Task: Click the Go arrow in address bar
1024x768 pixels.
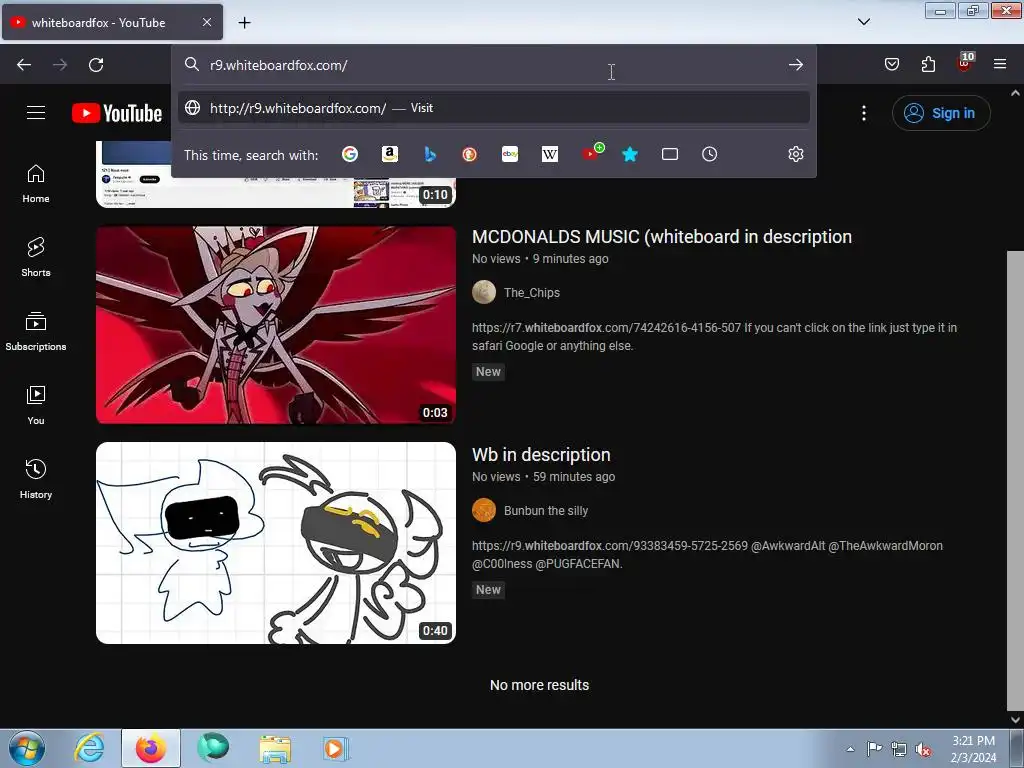Action: coord(795,65)
